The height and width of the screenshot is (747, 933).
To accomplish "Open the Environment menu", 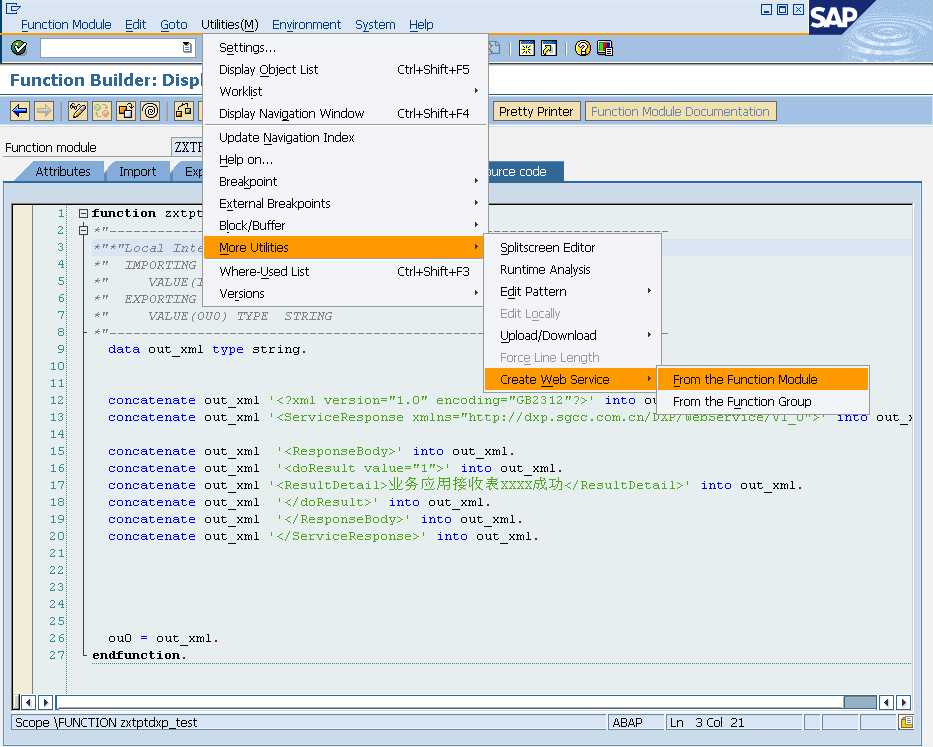I will [x=306, y=24].
